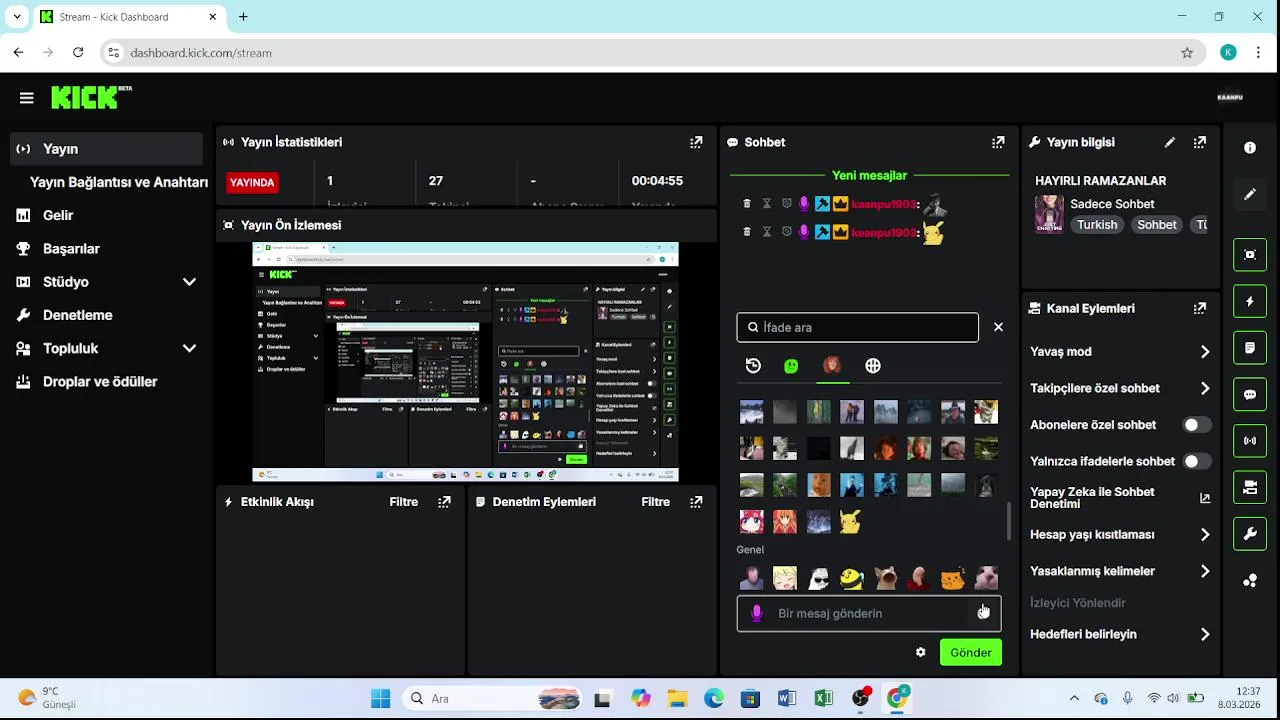Toggle activity feed lightning widget in rail
This screenshot has height=720, width=1280.
pos(1250,301)
